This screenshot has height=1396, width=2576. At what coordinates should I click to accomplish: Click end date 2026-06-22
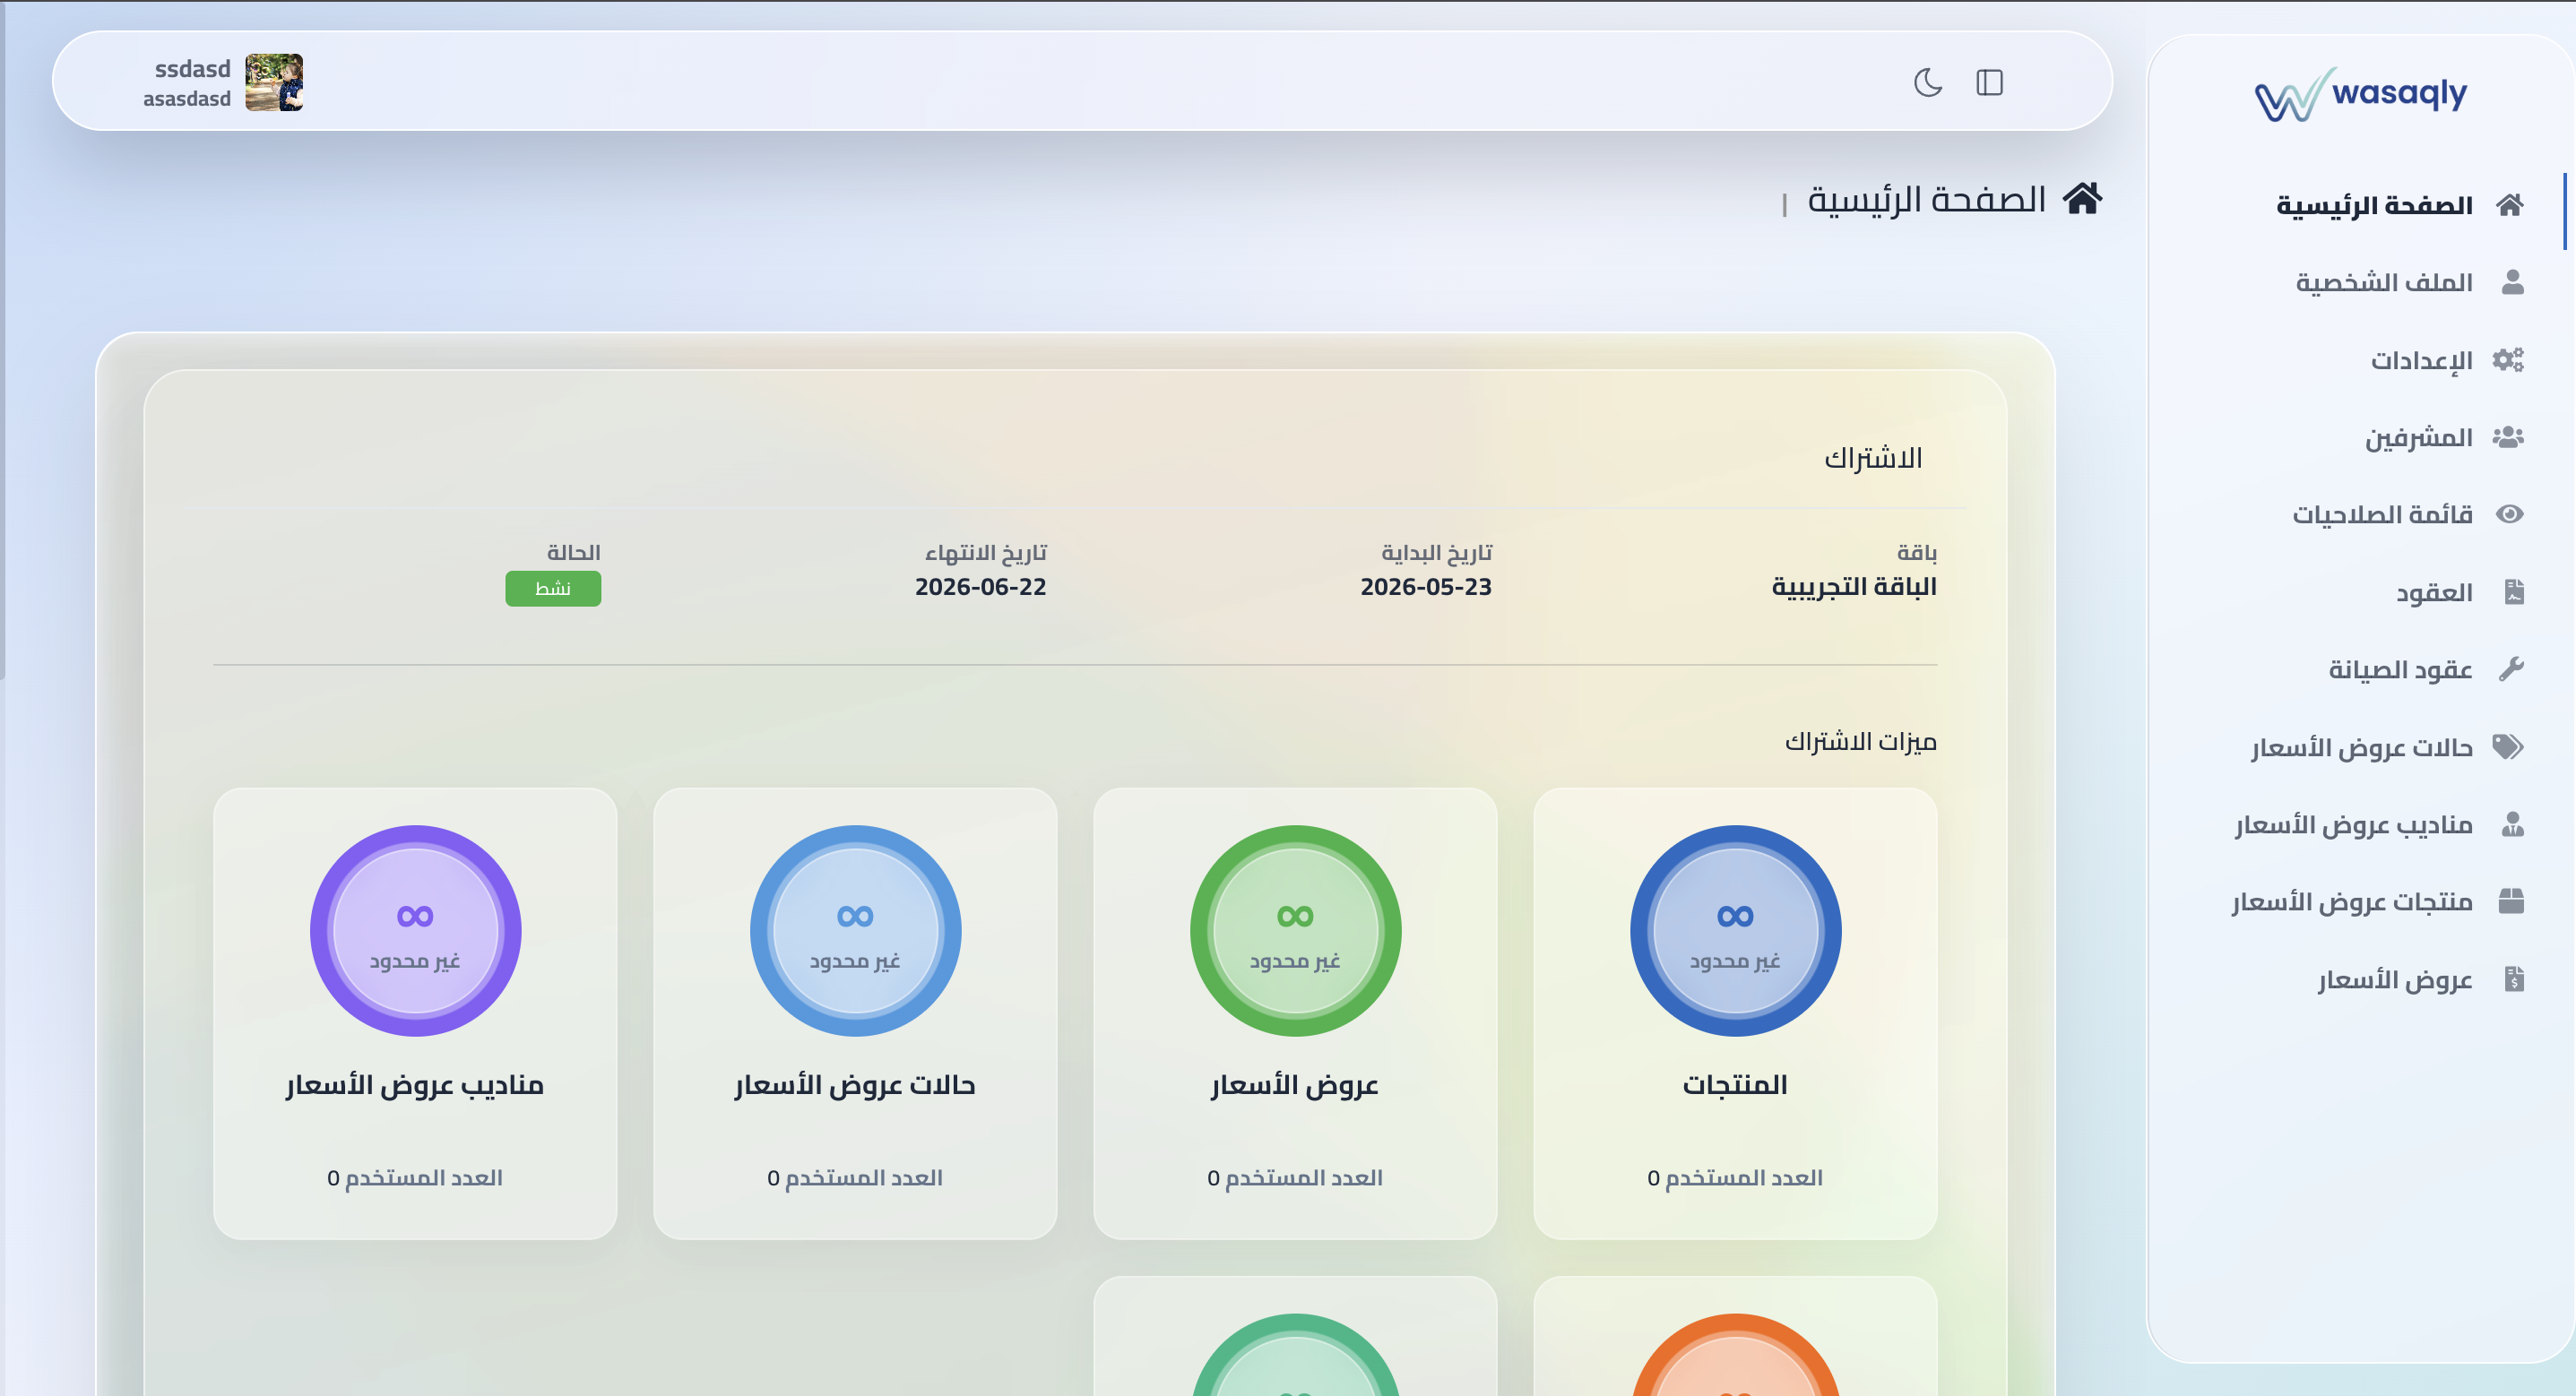(981, 586)
